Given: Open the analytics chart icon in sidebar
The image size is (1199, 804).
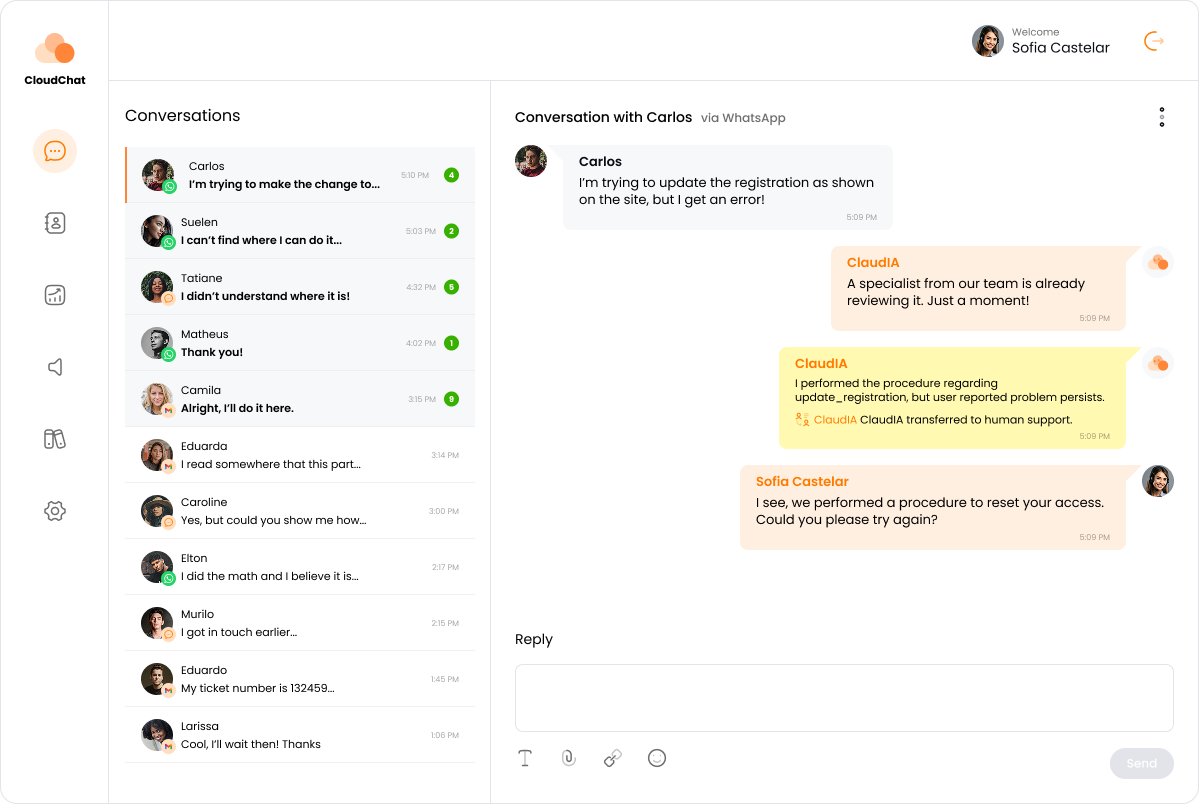Looking at the screenshot, I should pyautogui.click(x=55, y=295).
